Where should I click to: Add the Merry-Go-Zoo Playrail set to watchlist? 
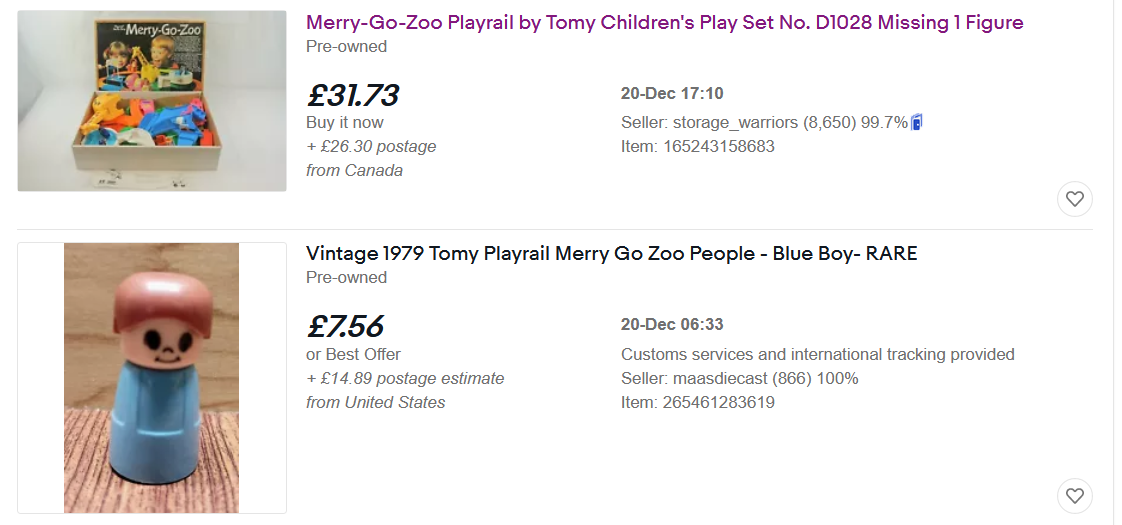(x=1075, y=199)
